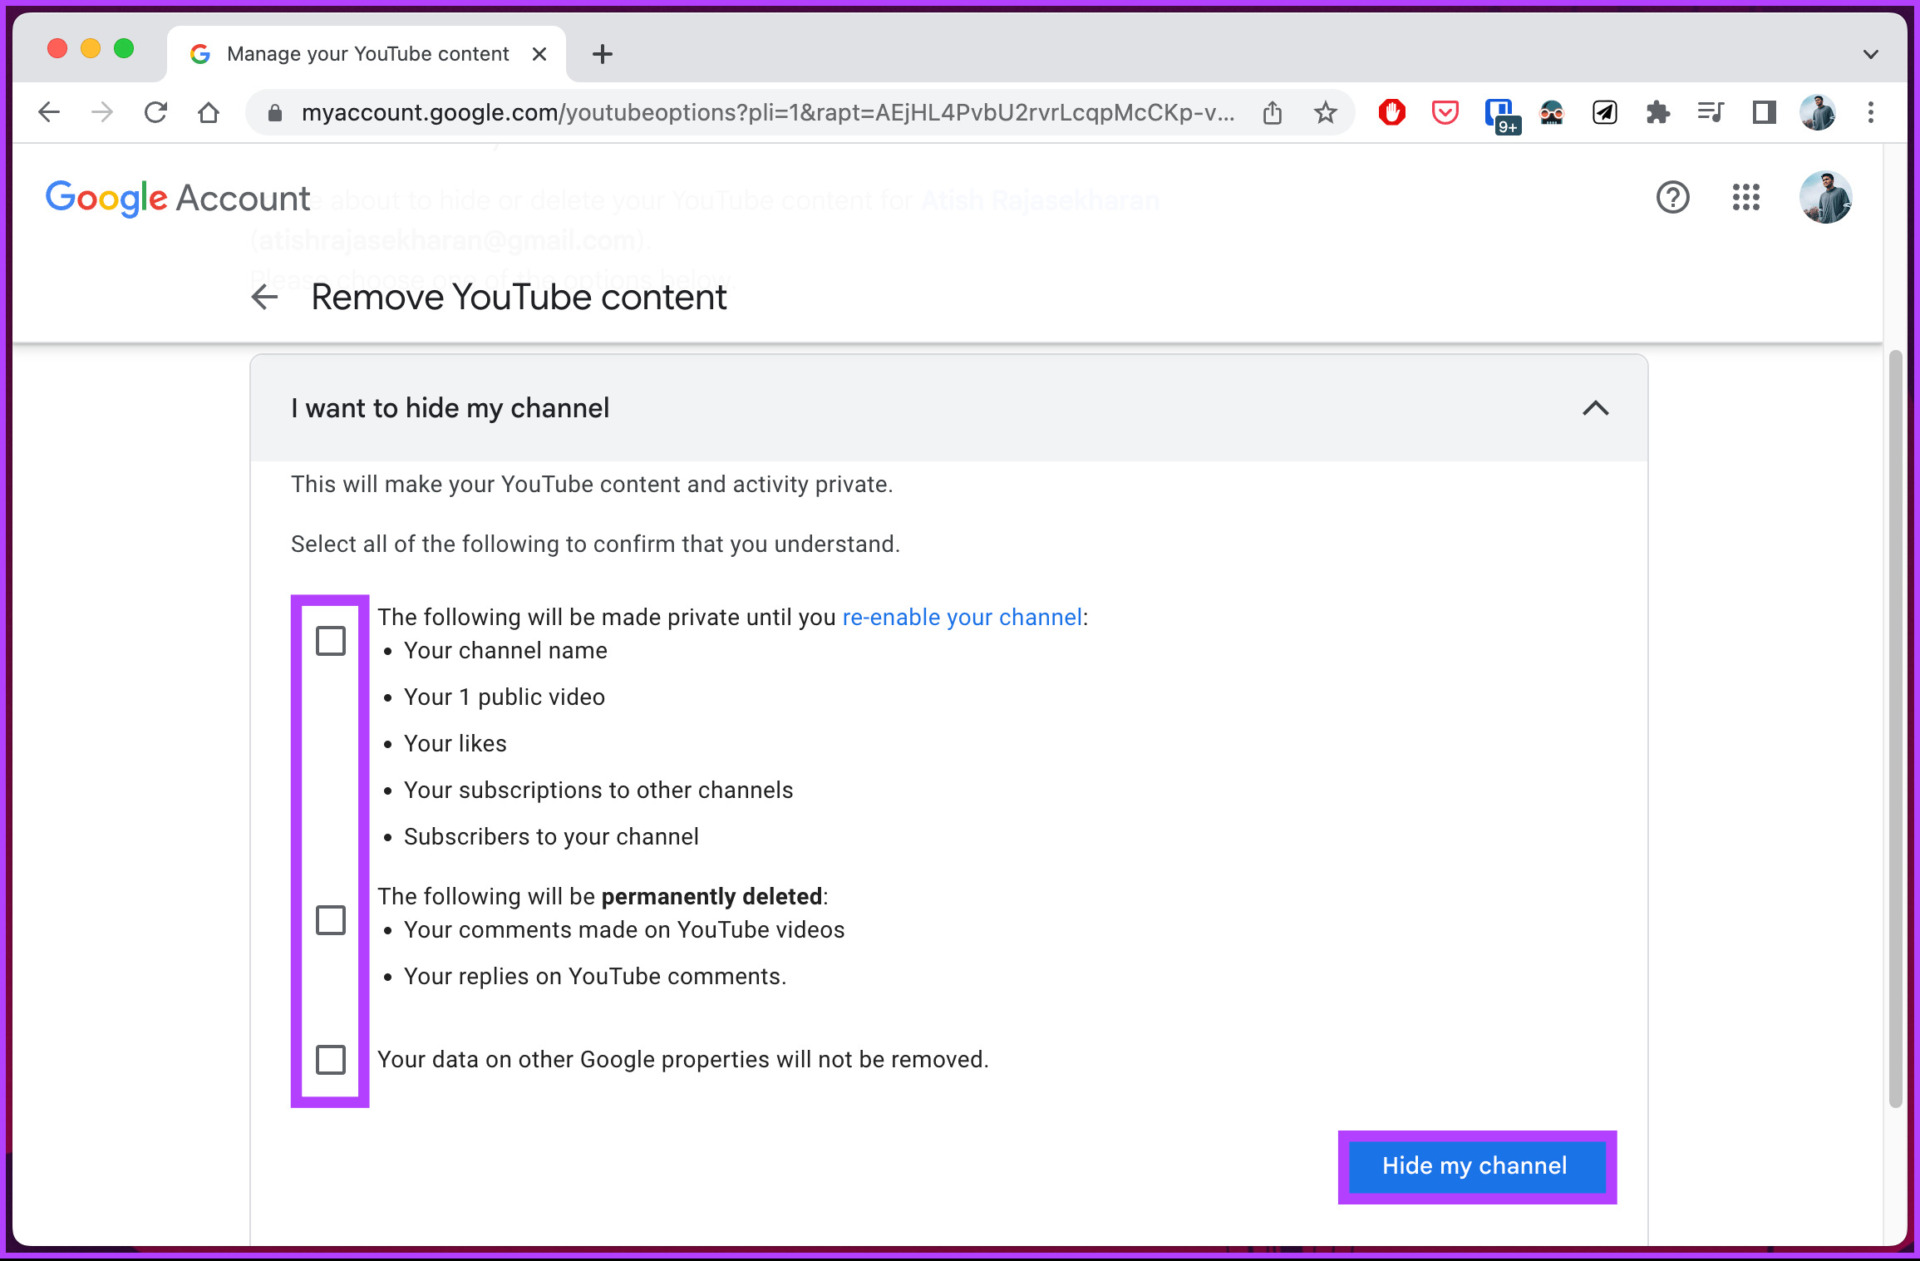This screenshot has height=1261, width=1920.
Task: Close the Manage your YouTube content tab
Action: pyautogui.click(x=539, y=54)
